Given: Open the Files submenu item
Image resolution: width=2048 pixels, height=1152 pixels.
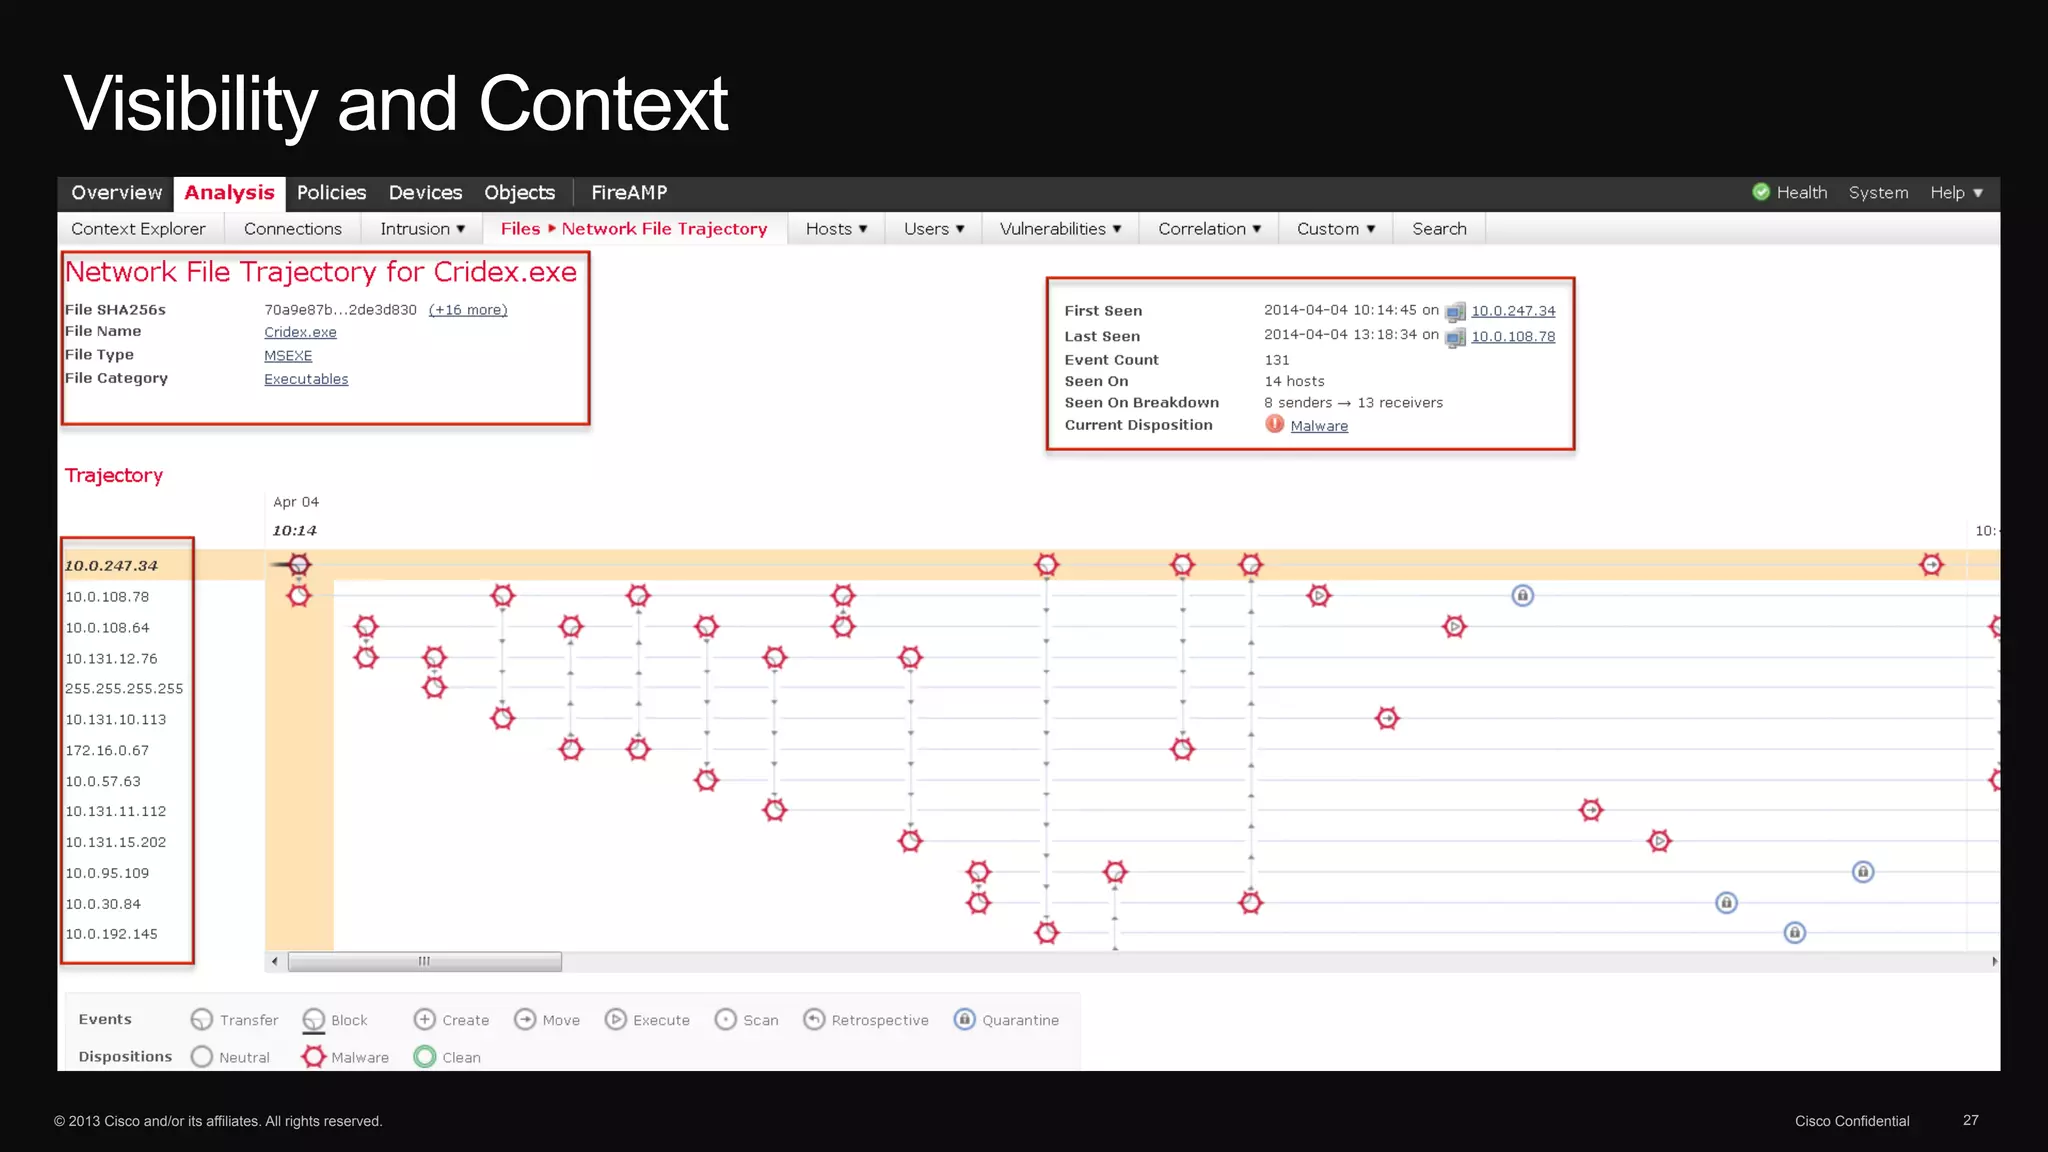Looking at the screenshot, I should coord(520,229).
